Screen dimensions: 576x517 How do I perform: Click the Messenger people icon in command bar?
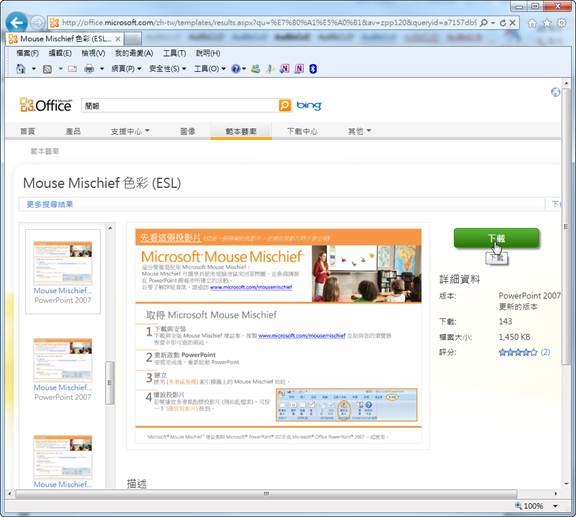(x=255, y=69)
